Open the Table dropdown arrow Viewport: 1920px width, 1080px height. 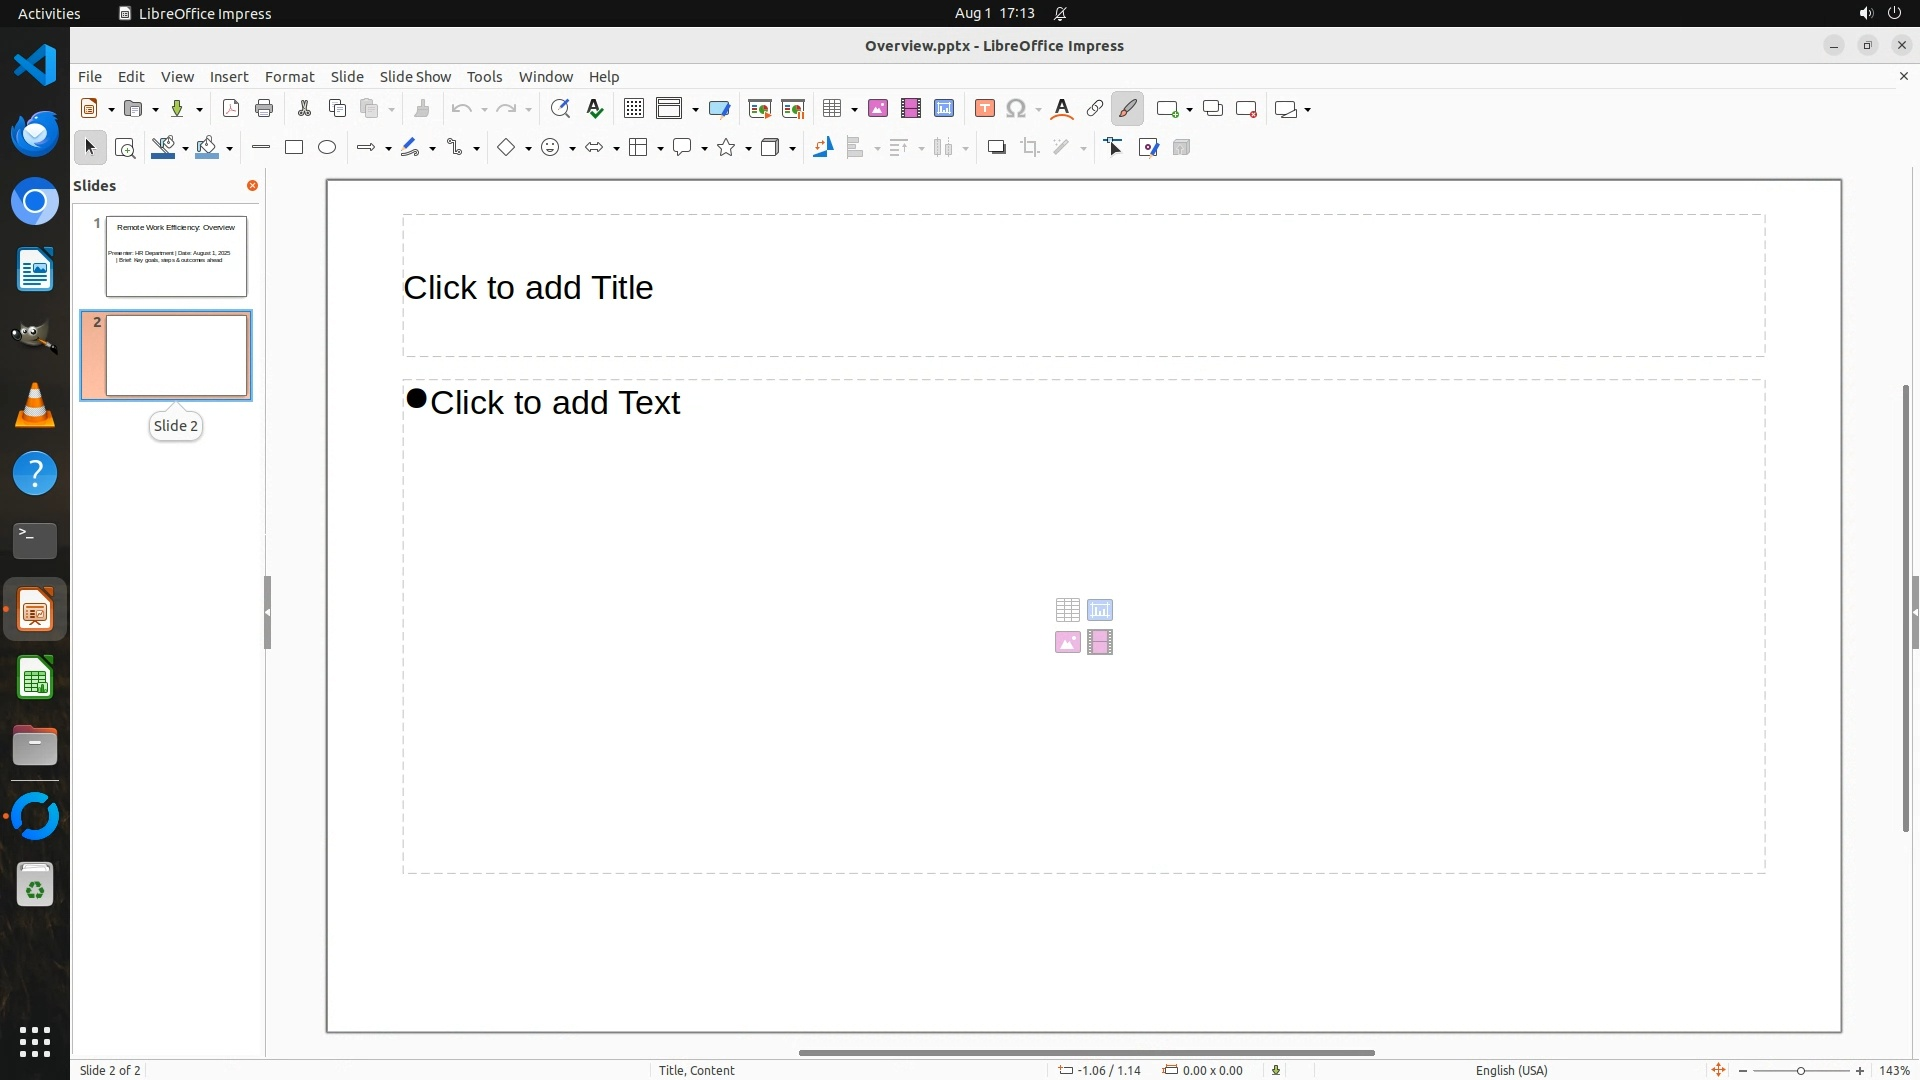point(855,110)
